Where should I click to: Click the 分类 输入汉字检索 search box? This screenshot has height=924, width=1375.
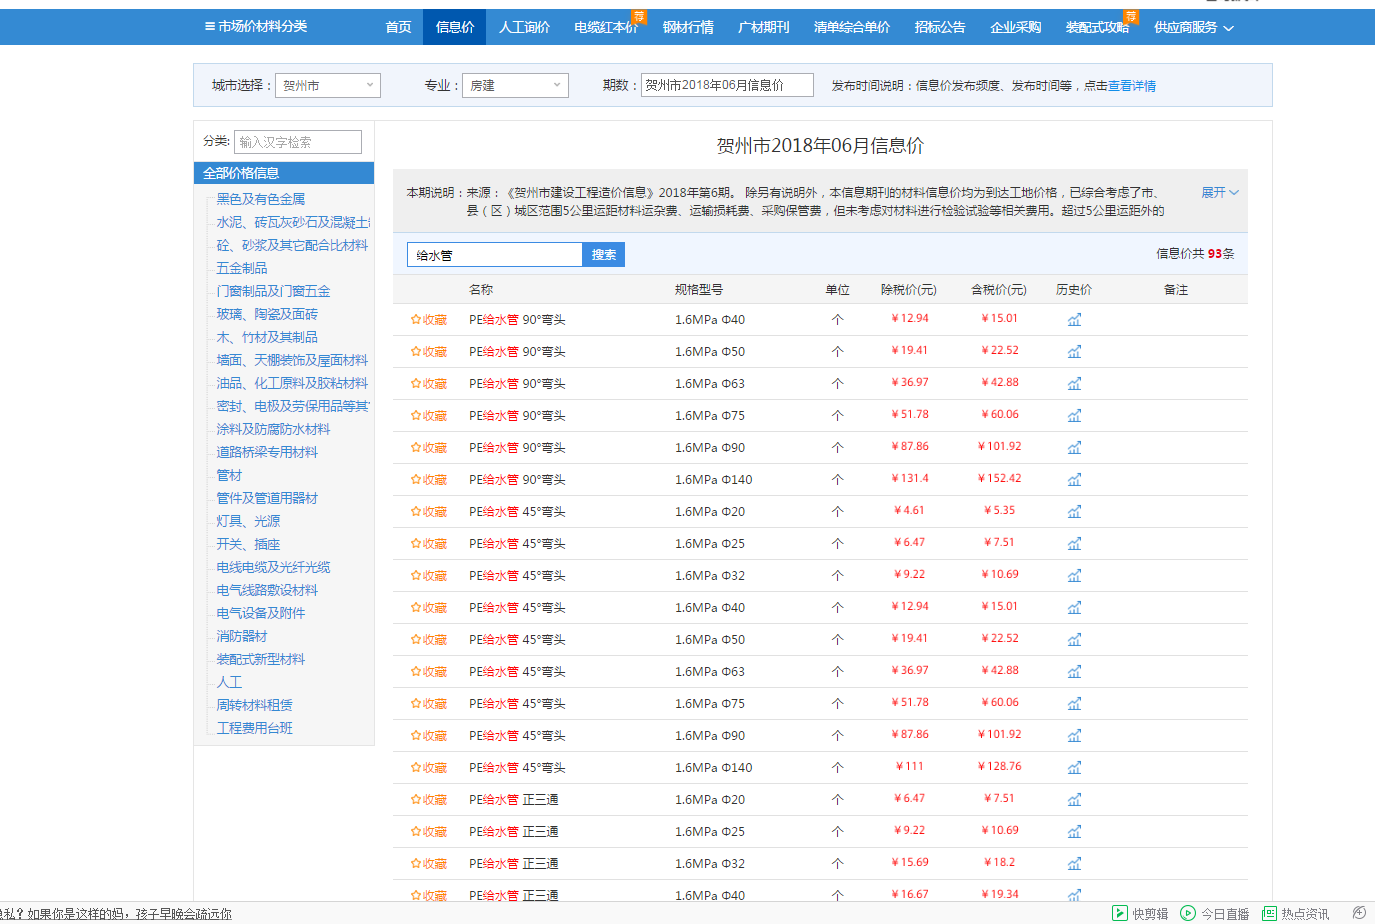298,142
